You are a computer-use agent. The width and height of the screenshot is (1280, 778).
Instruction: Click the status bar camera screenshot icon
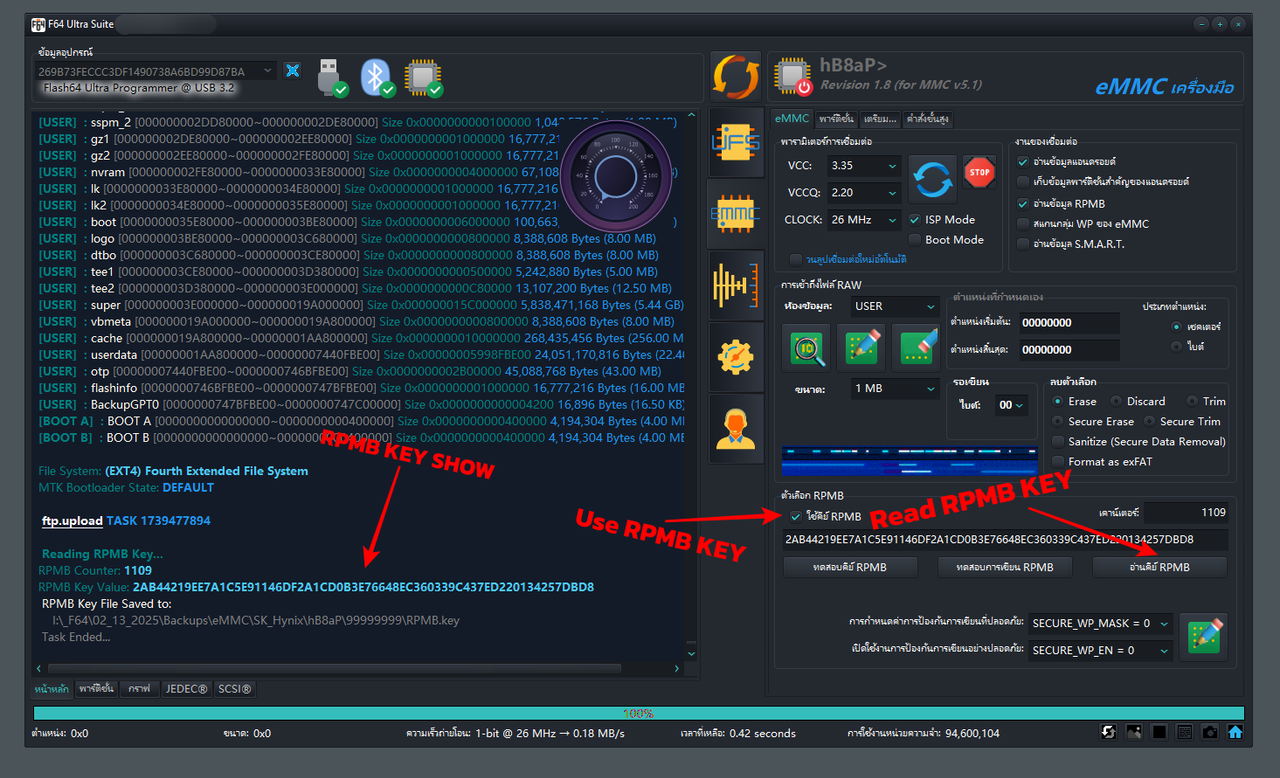point(1210,732)
